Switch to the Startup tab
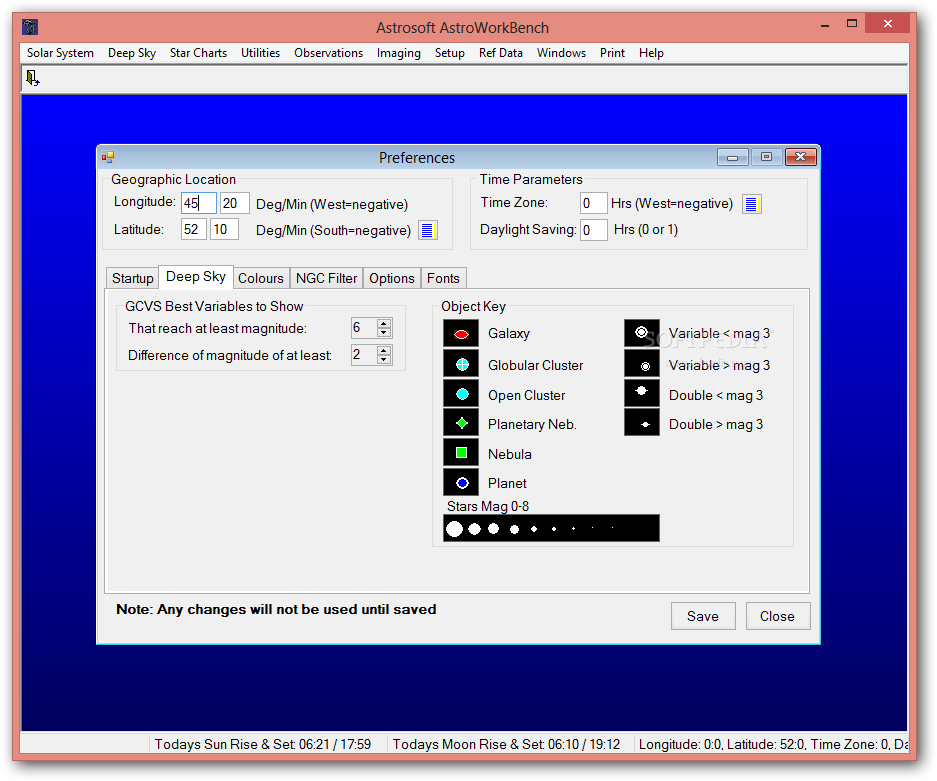937x781 pixels. click(x=133, y=278)
